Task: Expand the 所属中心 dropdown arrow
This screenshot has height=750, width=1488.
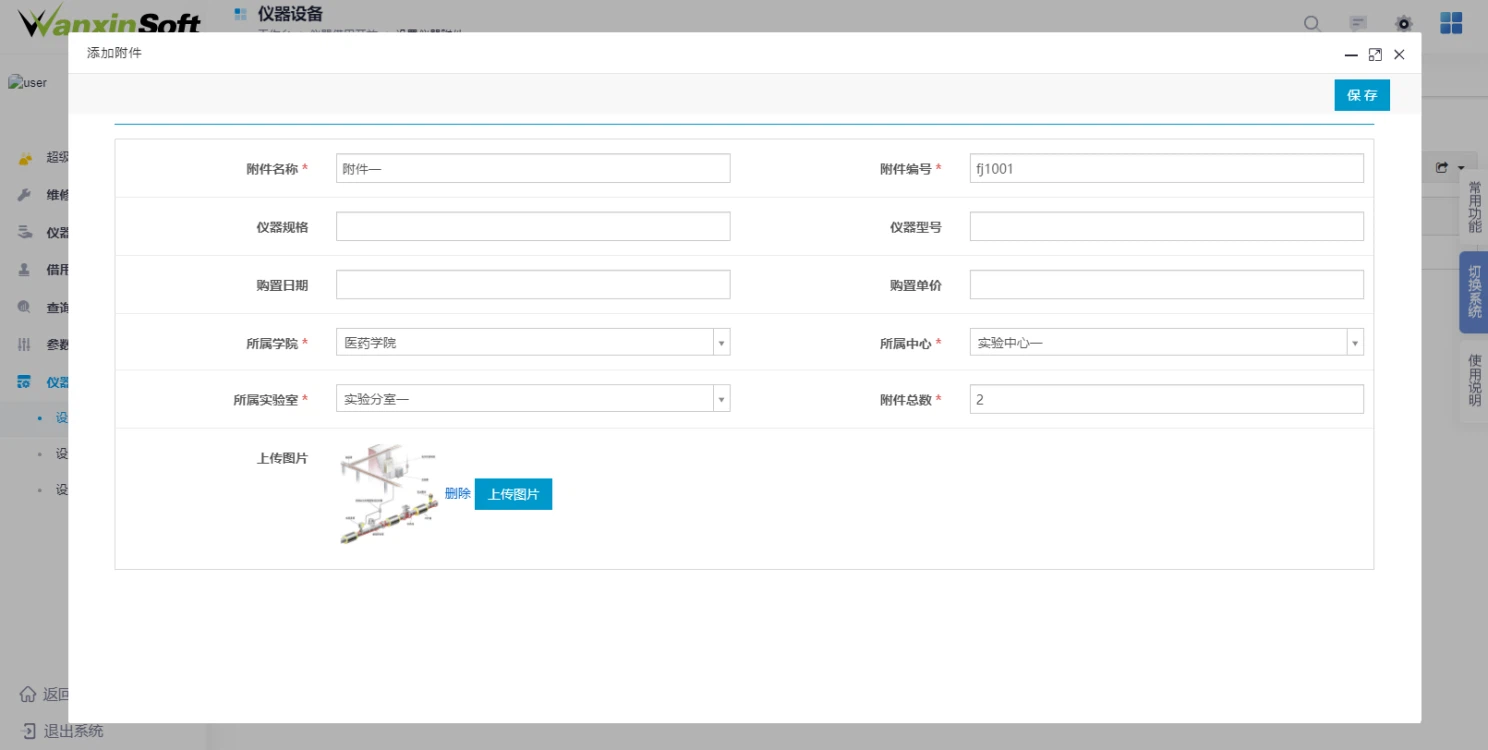Action: [x=1355, y=343]
